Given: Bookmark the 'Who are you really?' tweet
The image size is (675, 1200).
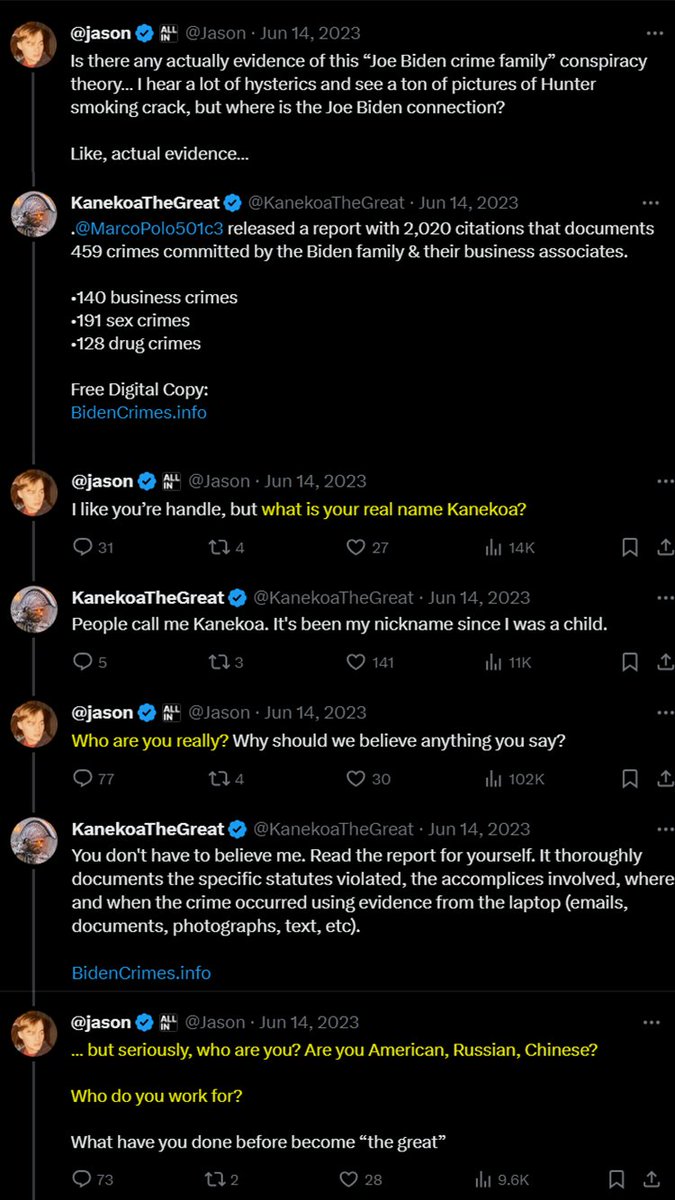Looking at the screenshot, I should (630, 778).
